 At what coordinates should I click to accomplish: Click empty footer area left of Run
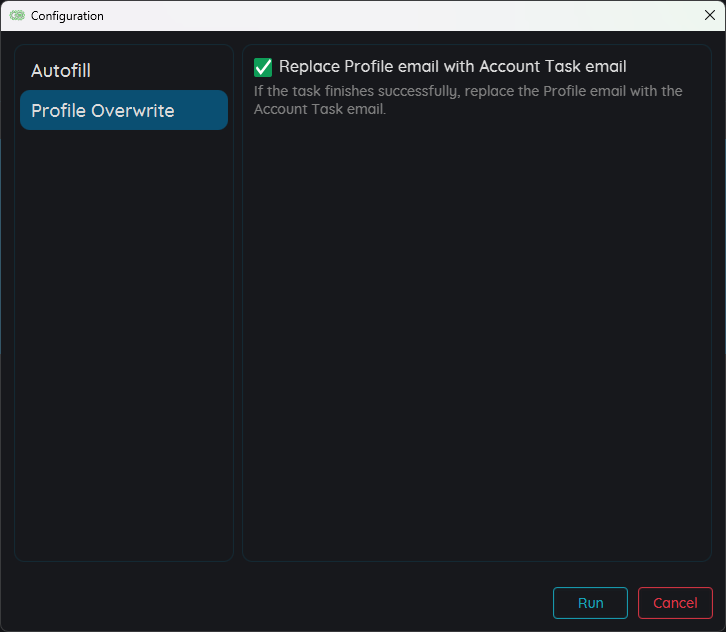(280, 603)
